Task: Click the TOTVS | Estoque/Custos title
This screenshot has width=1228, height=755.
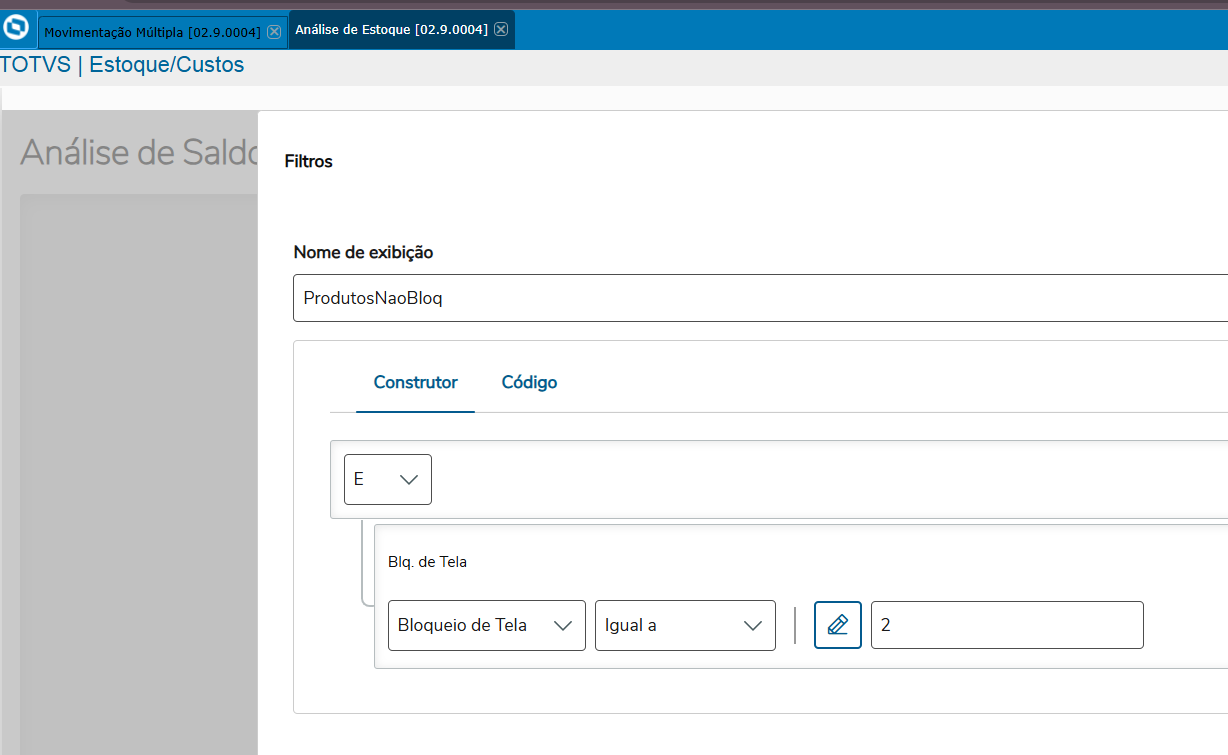Action: (122, 65)
